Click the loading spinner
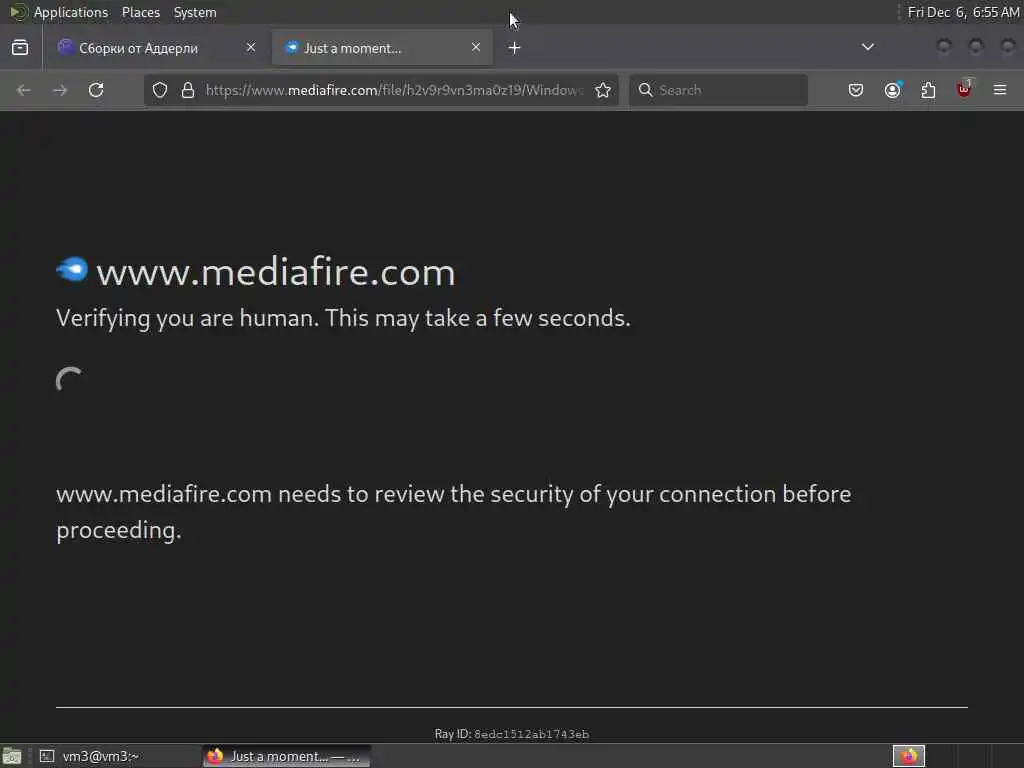 tap(69, 379)
